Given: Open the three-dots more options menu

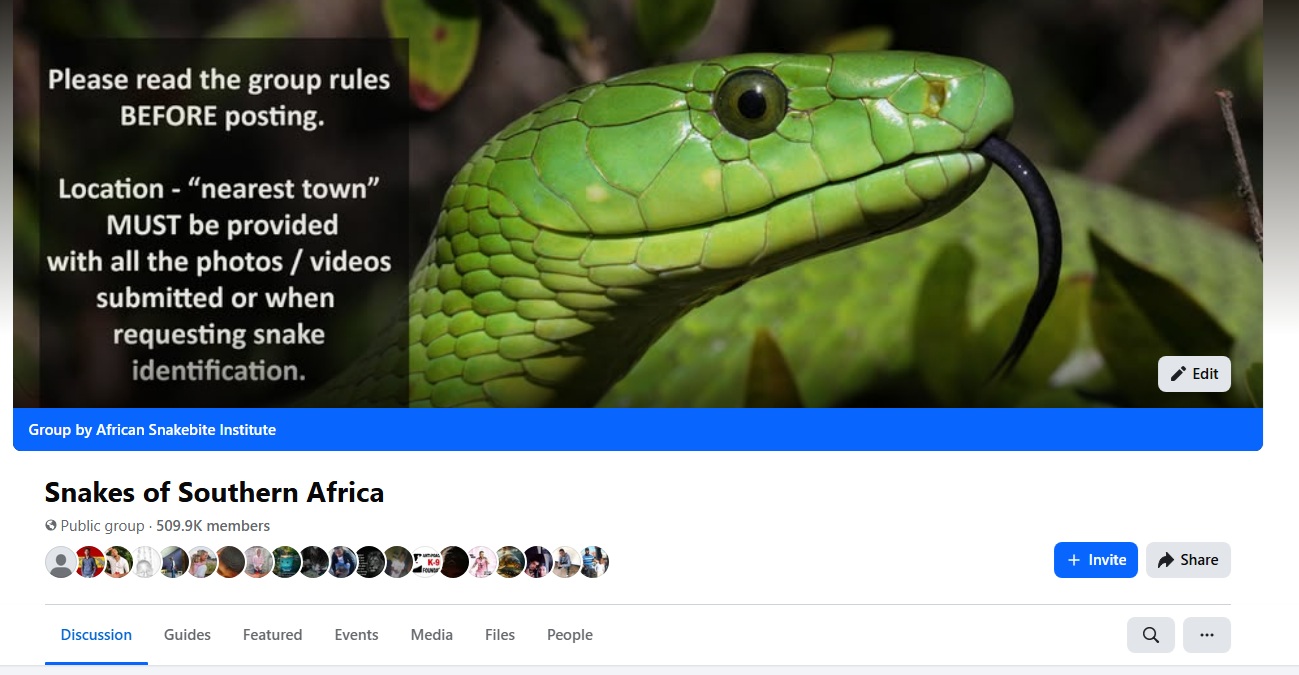Looking at the screenshot, I should tap(1207, 635).
